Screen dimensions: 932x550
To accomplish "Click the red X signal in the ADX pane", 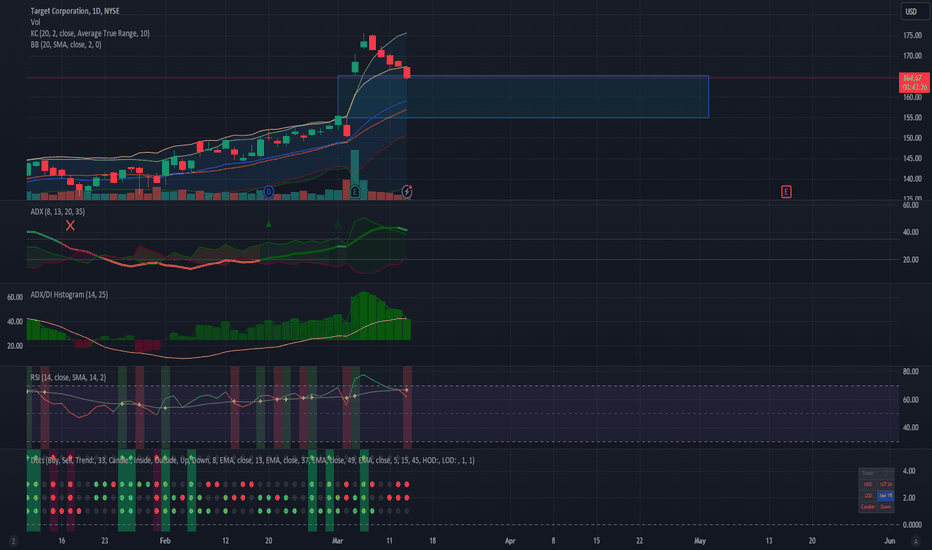I will [70, 225].
